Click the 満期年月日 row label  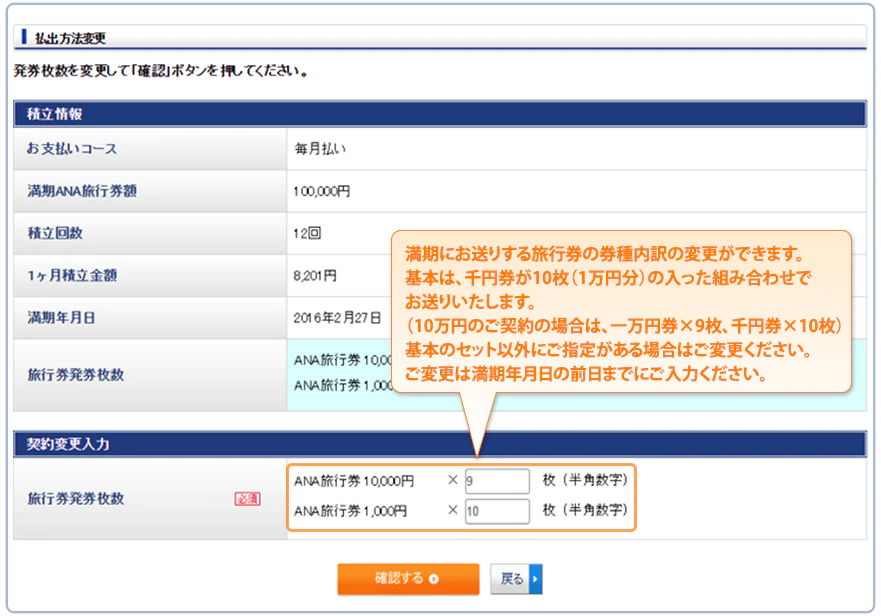[61, 318]
